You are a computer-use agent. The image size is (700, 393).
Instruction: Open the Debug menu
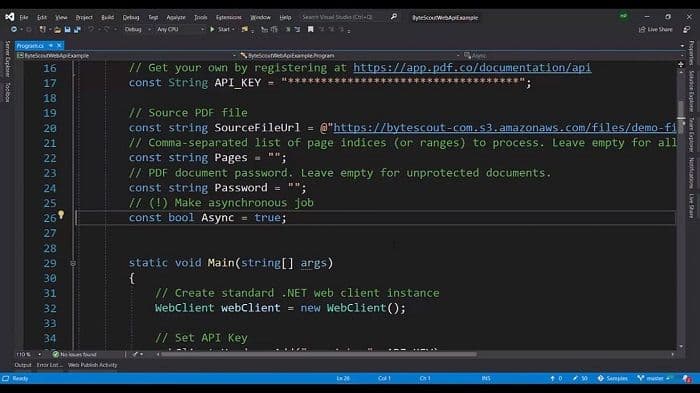(x=131, y=17)
